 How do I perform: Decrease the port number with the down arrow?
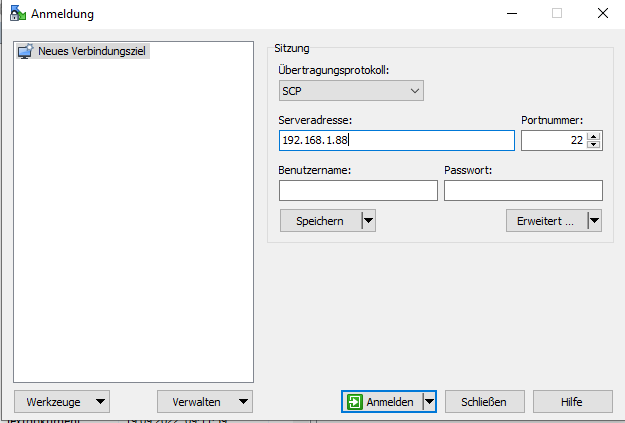coord(594,146)
